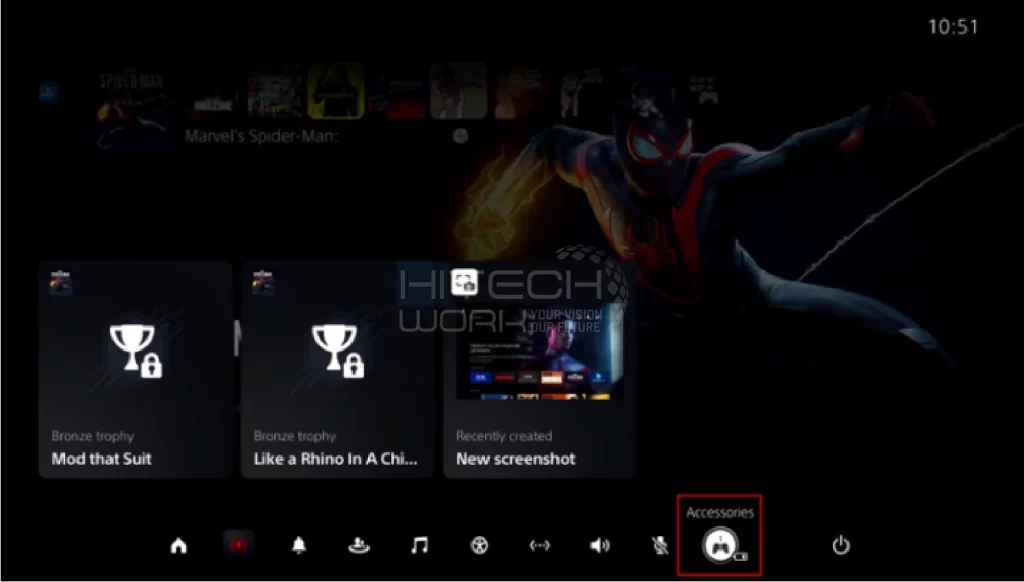Click the recently created screenshot thumbnail
The width and height of the screenshot is (1024, 582).
coord(539,353)
